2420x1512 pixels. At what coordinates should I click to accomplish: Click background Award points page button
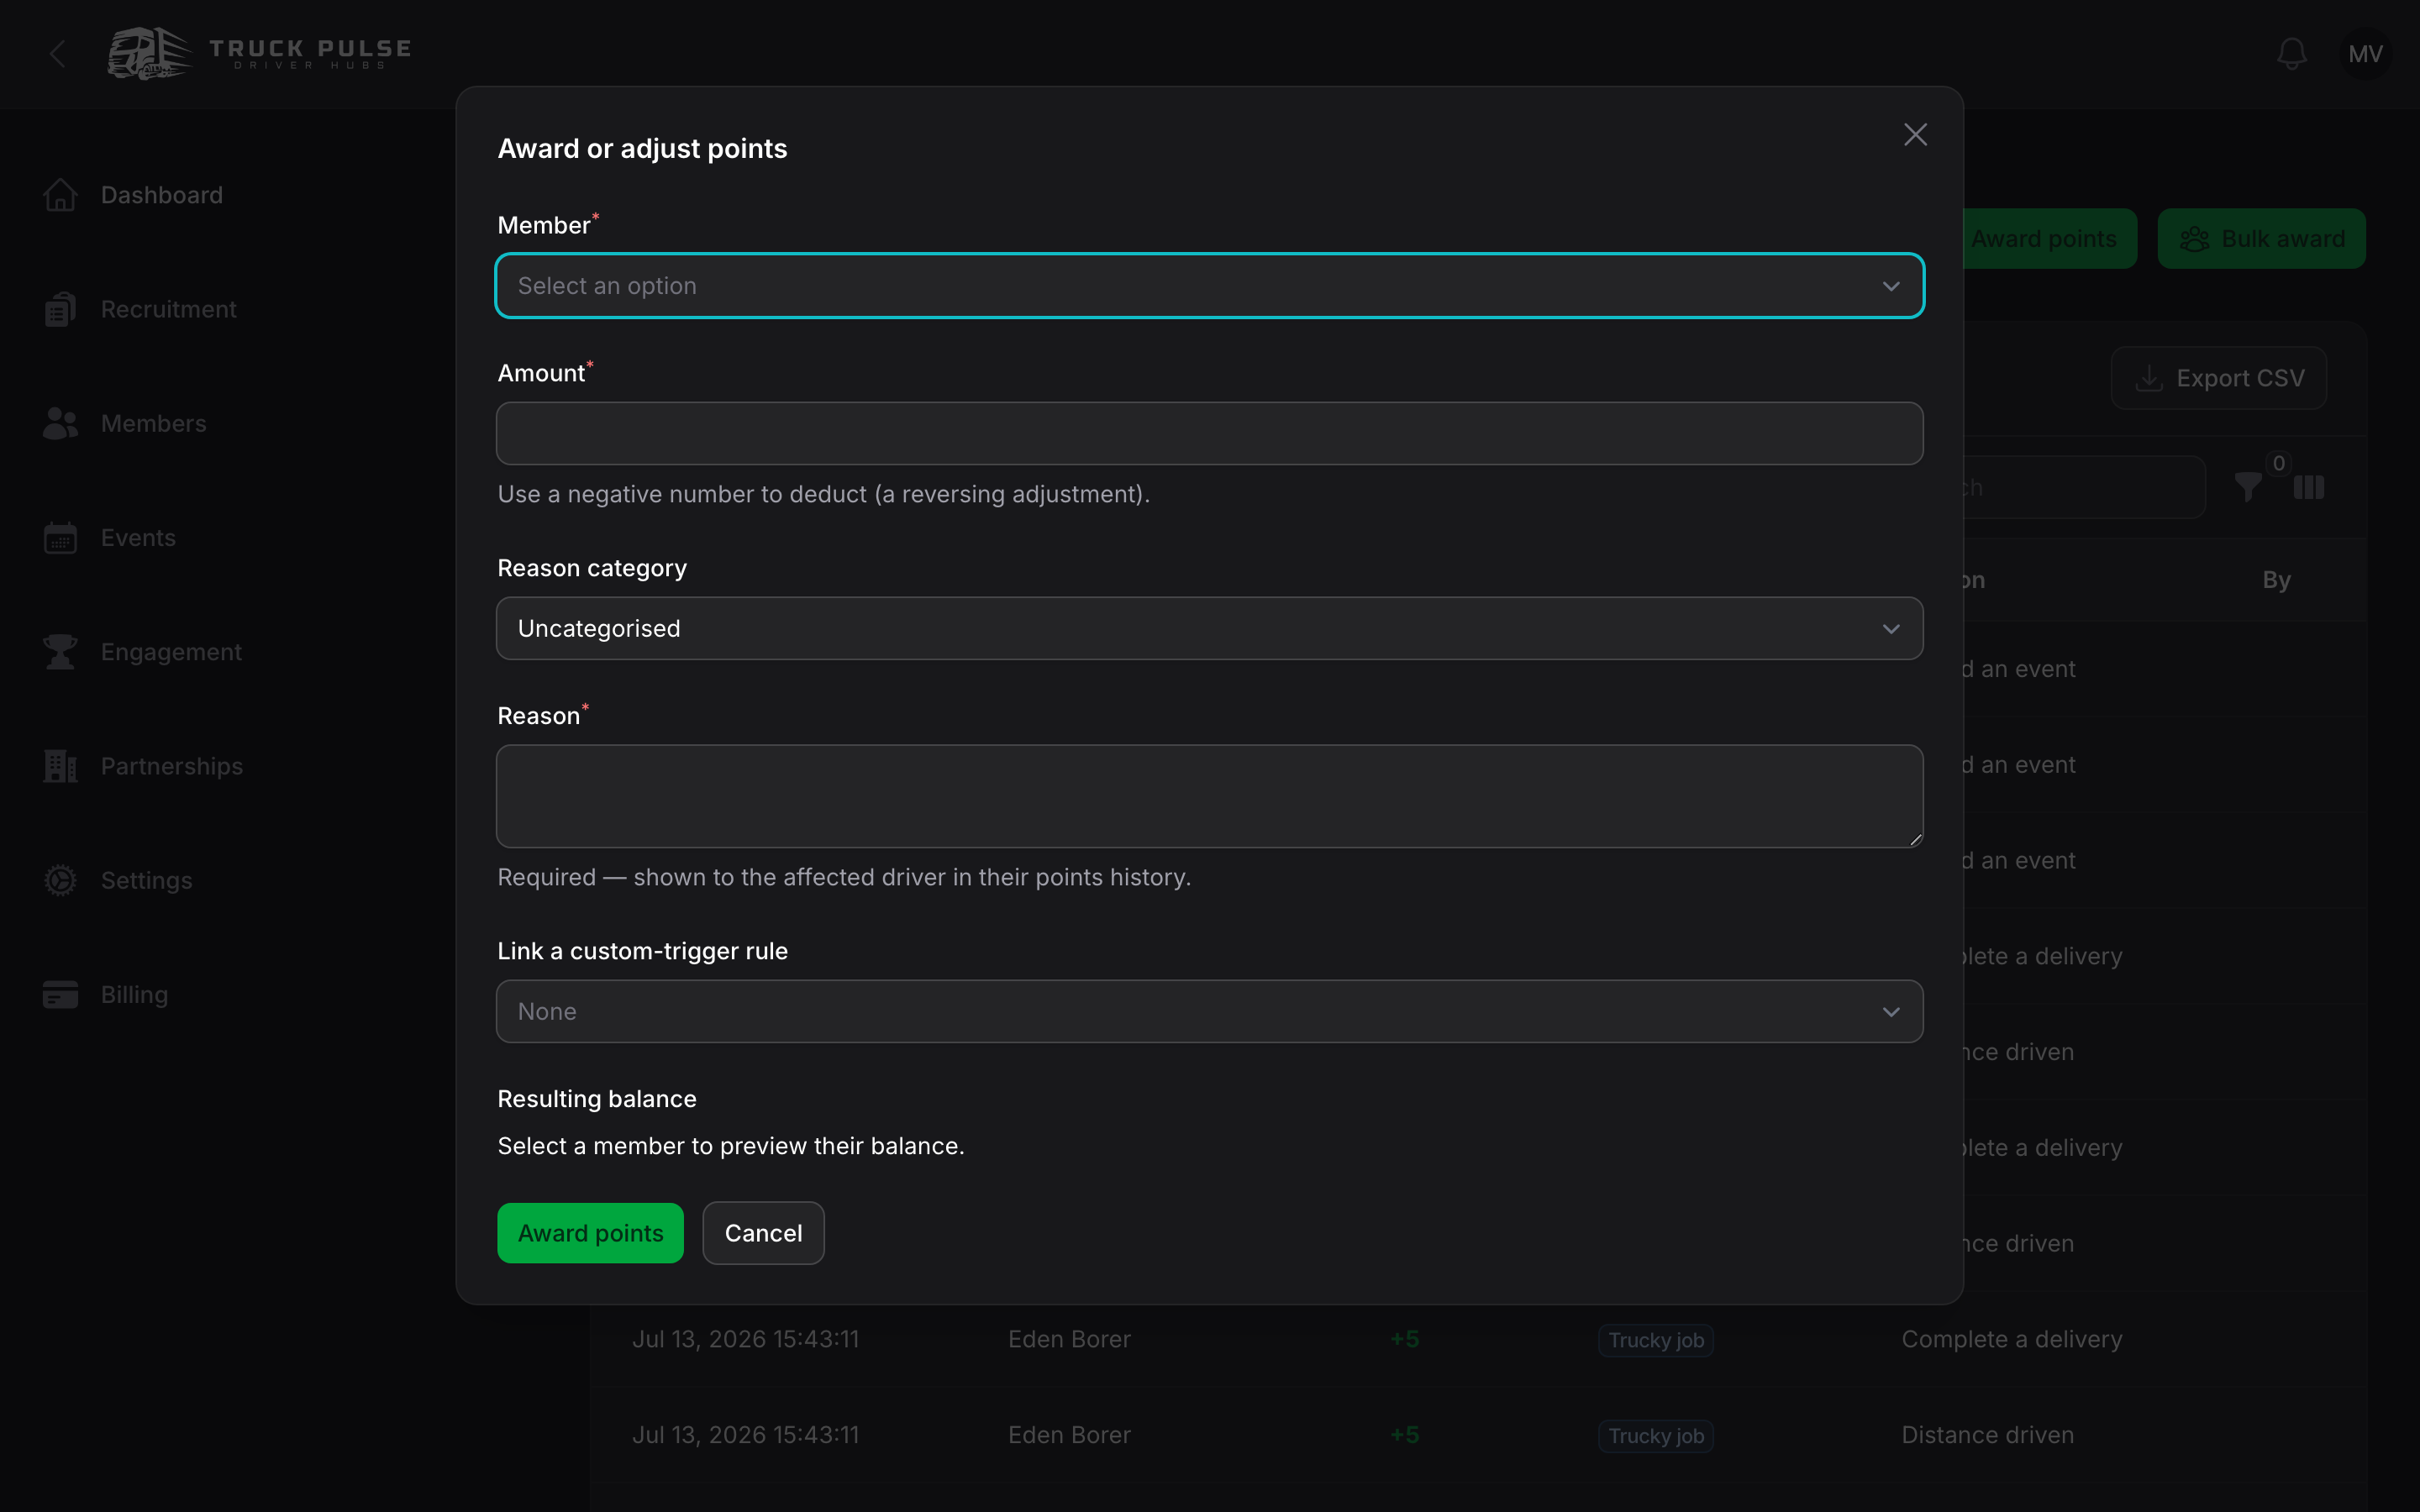[x=2049, y=239]
